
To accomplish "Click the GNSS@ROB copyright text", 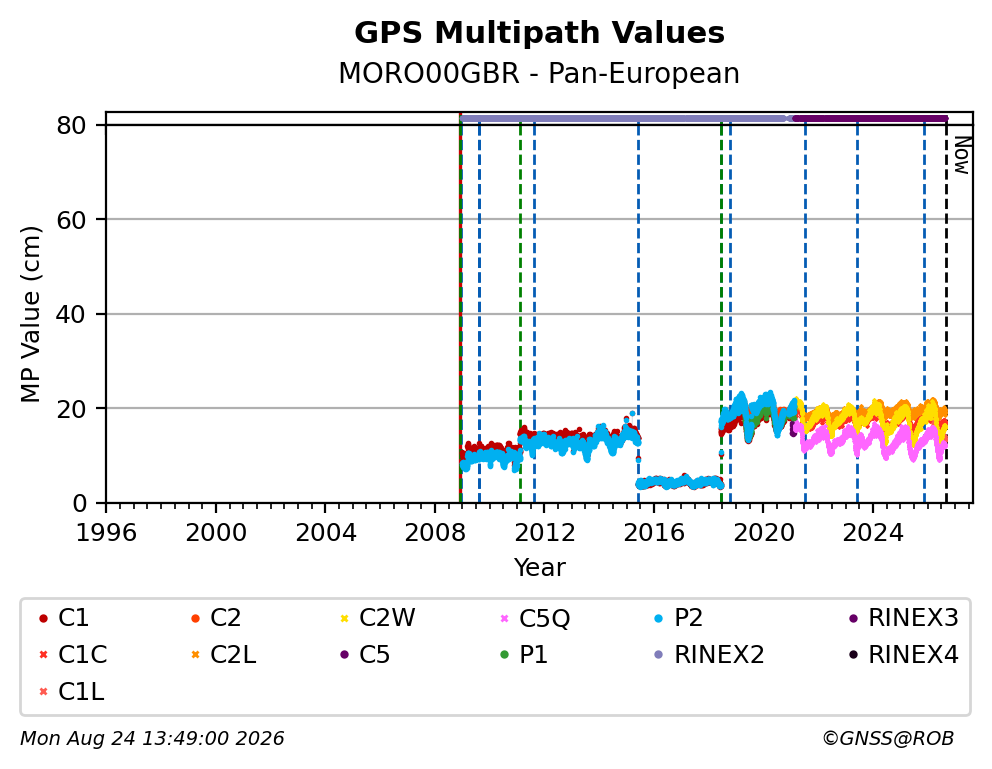I will tap(888, 738).
